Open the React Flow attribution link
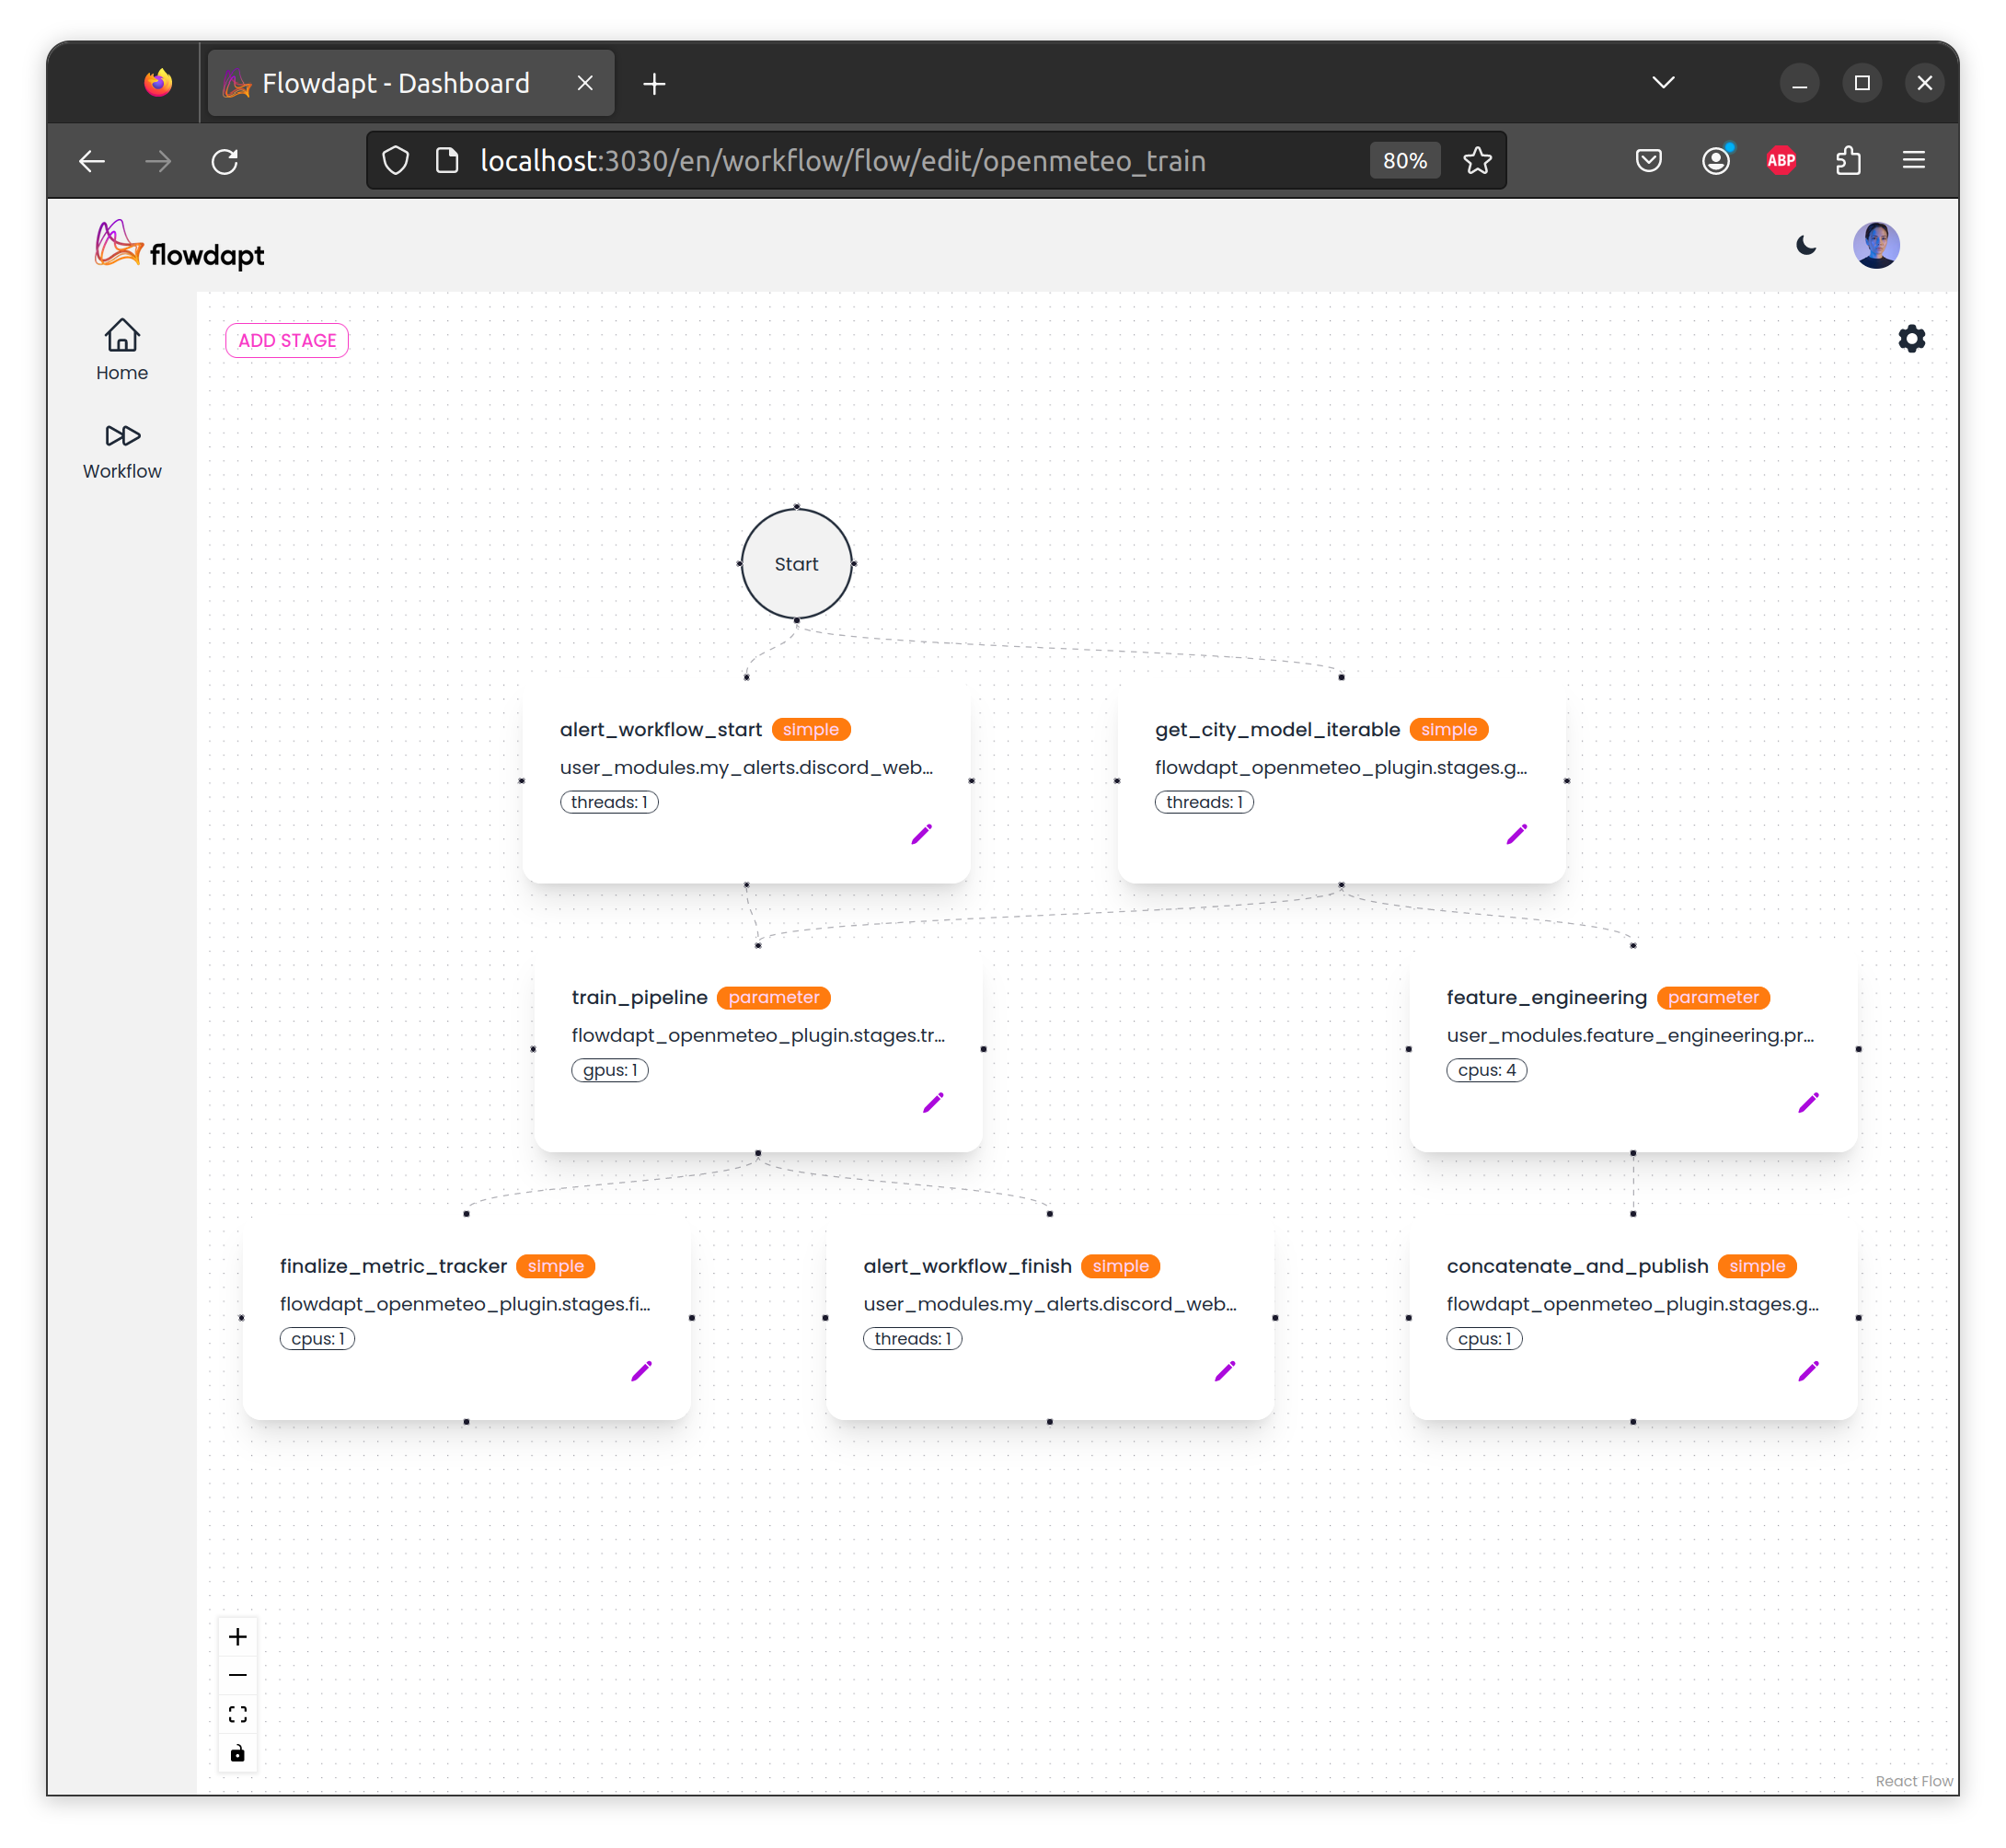 coord(1913,1781)
